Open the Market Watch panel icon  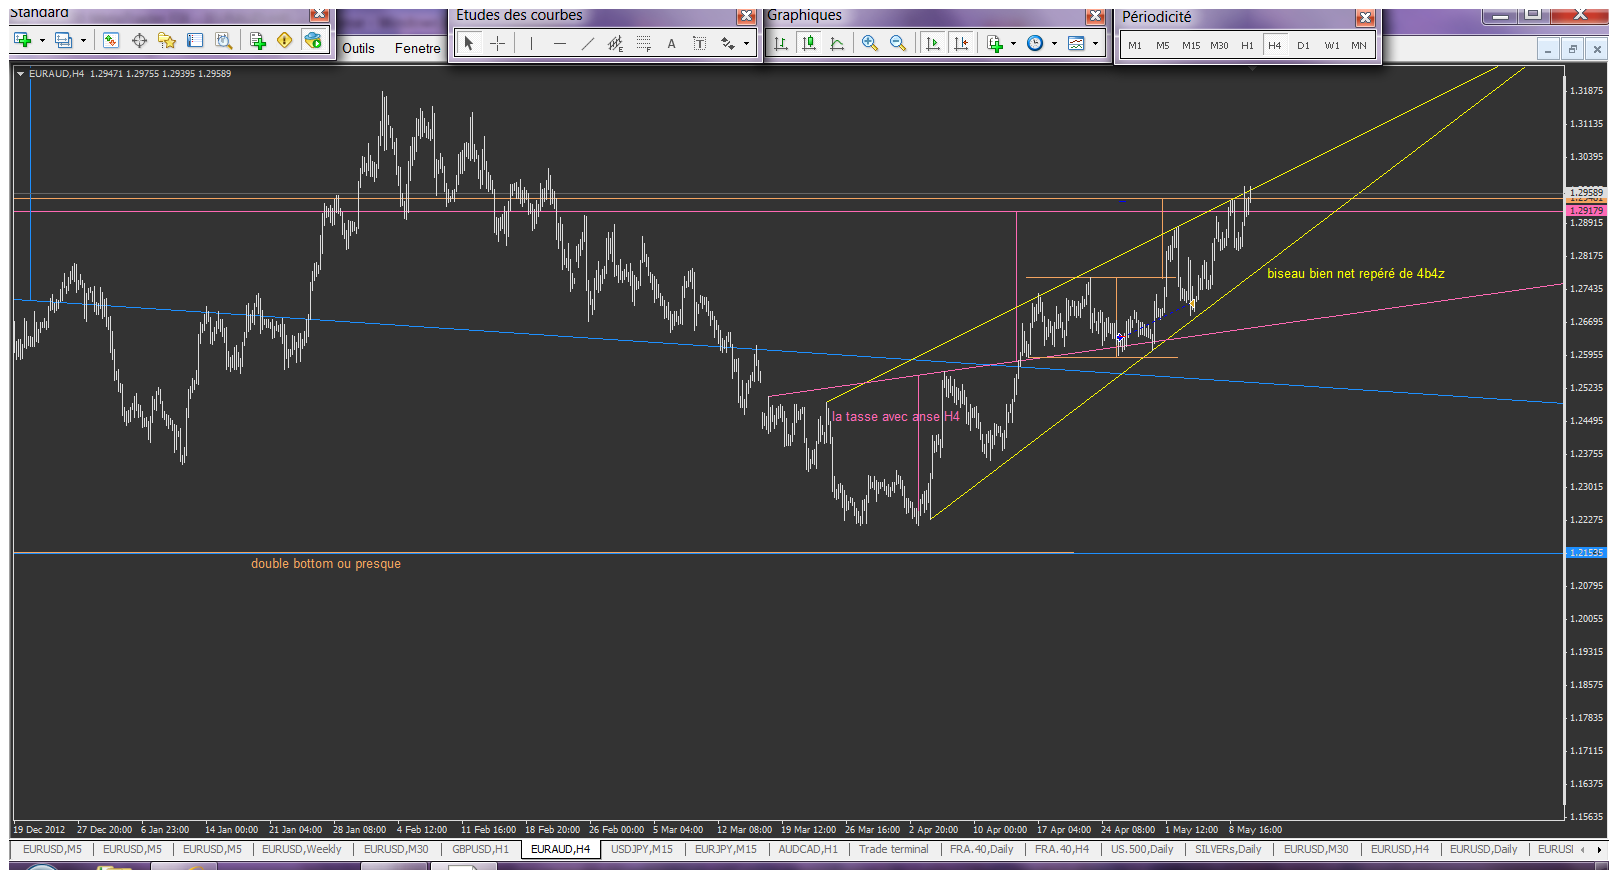click(110, 40)
